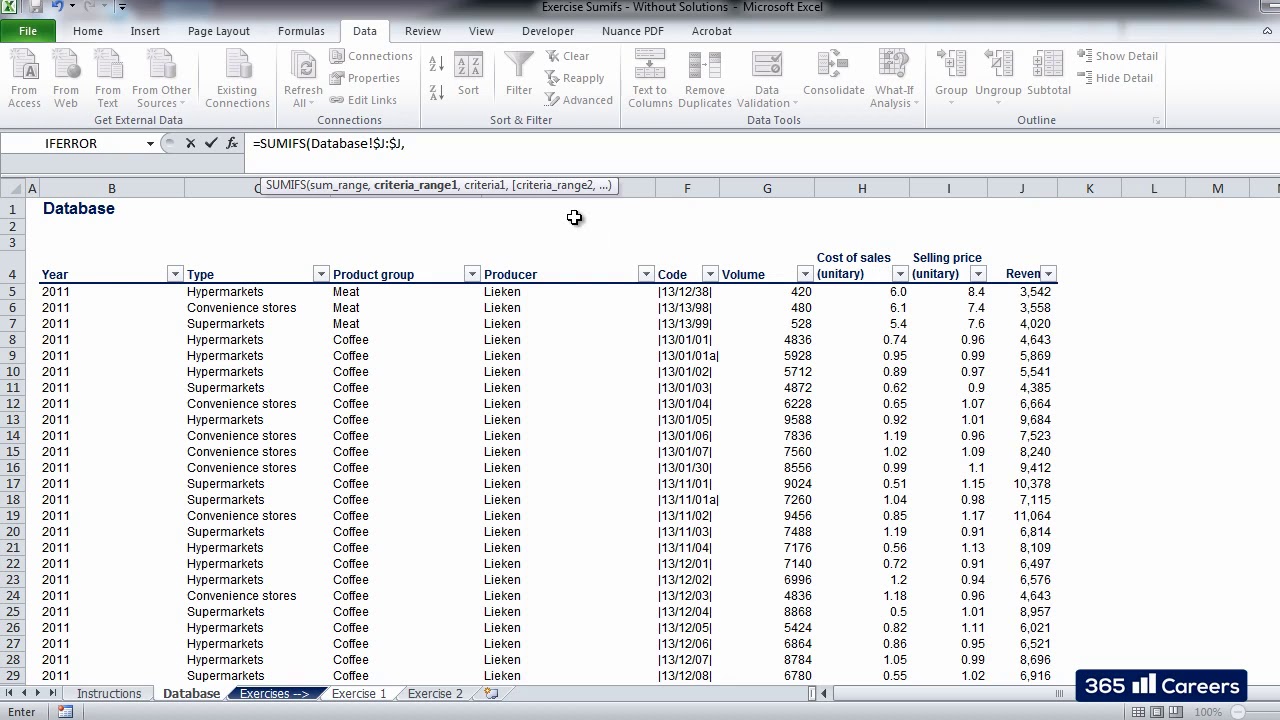Insert a new worksheet tab icon
This screenshot has height=720, width=1280.
point(490,693)
